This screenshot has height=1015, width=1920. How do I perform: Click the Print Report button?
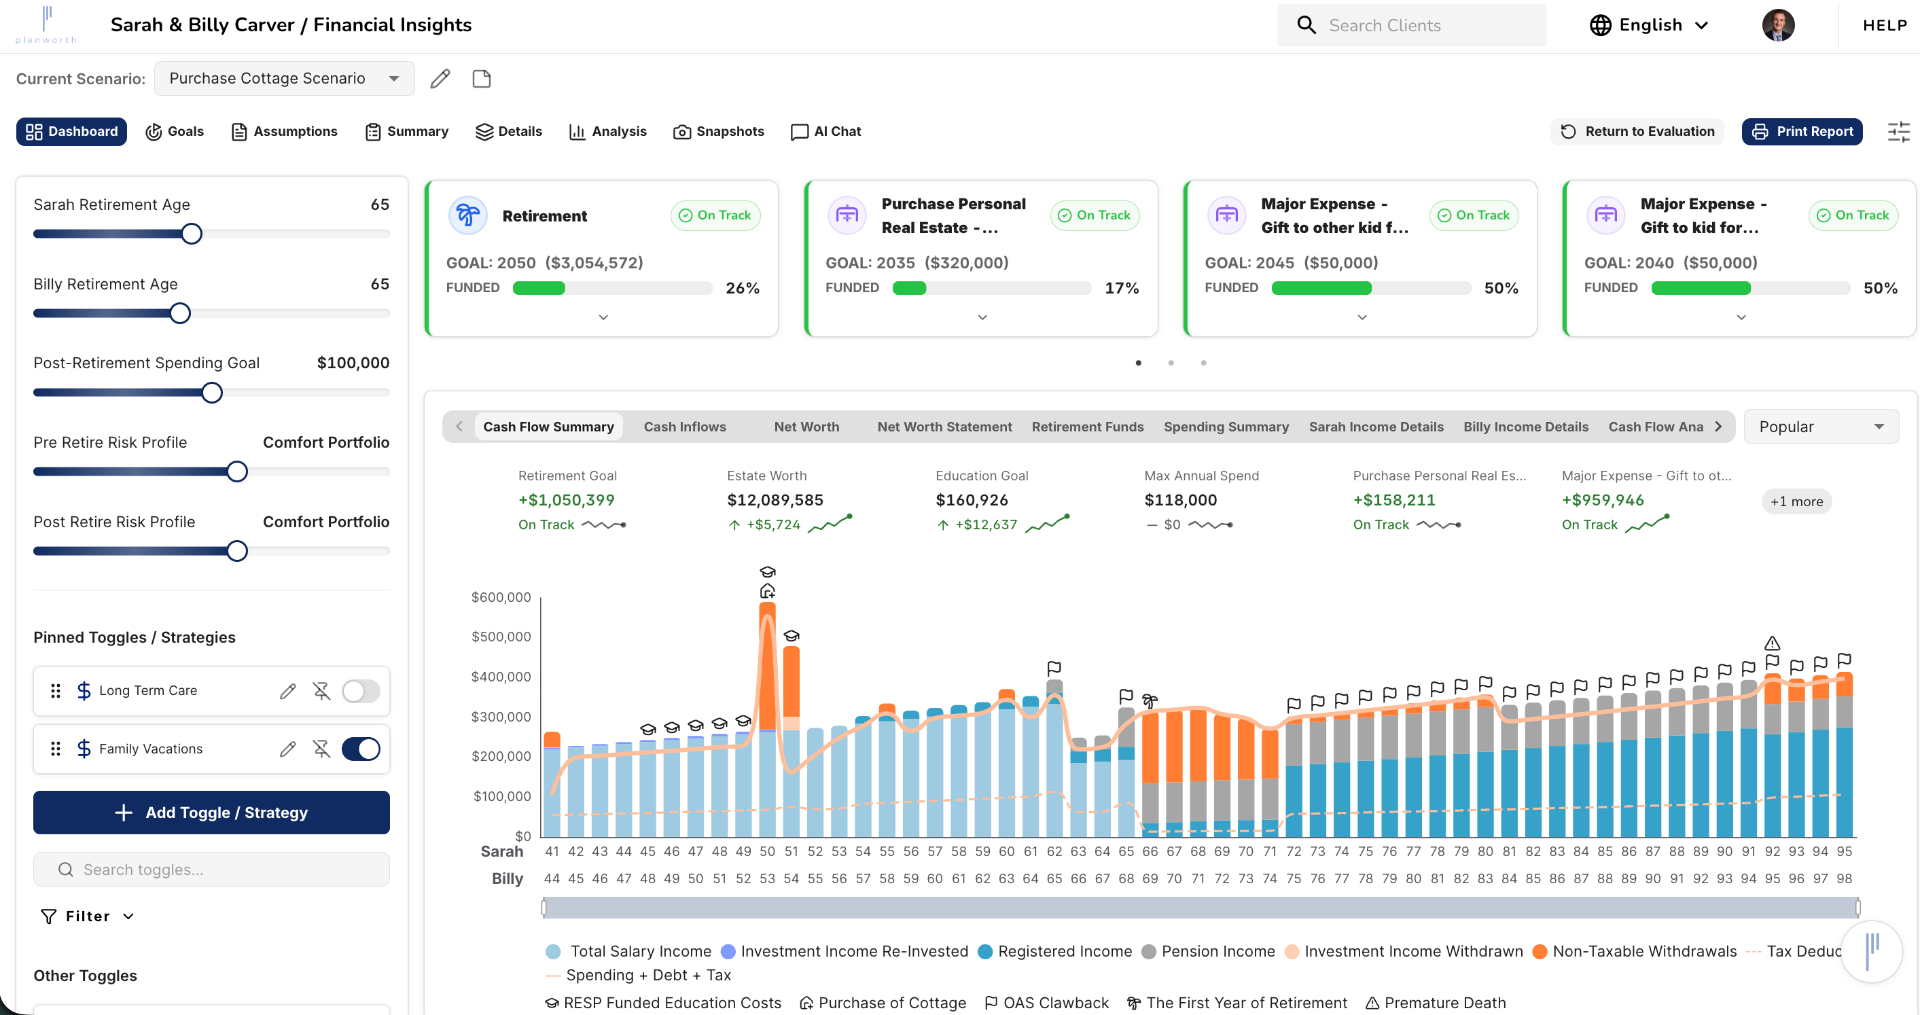point(1802,132)
